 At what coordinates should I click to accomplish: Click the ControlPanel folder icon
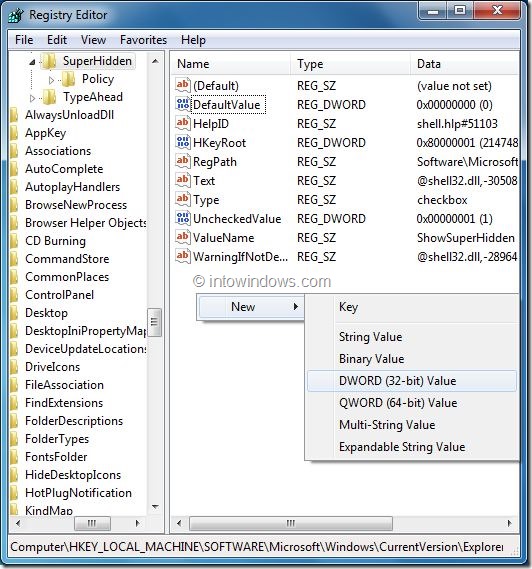14,295
